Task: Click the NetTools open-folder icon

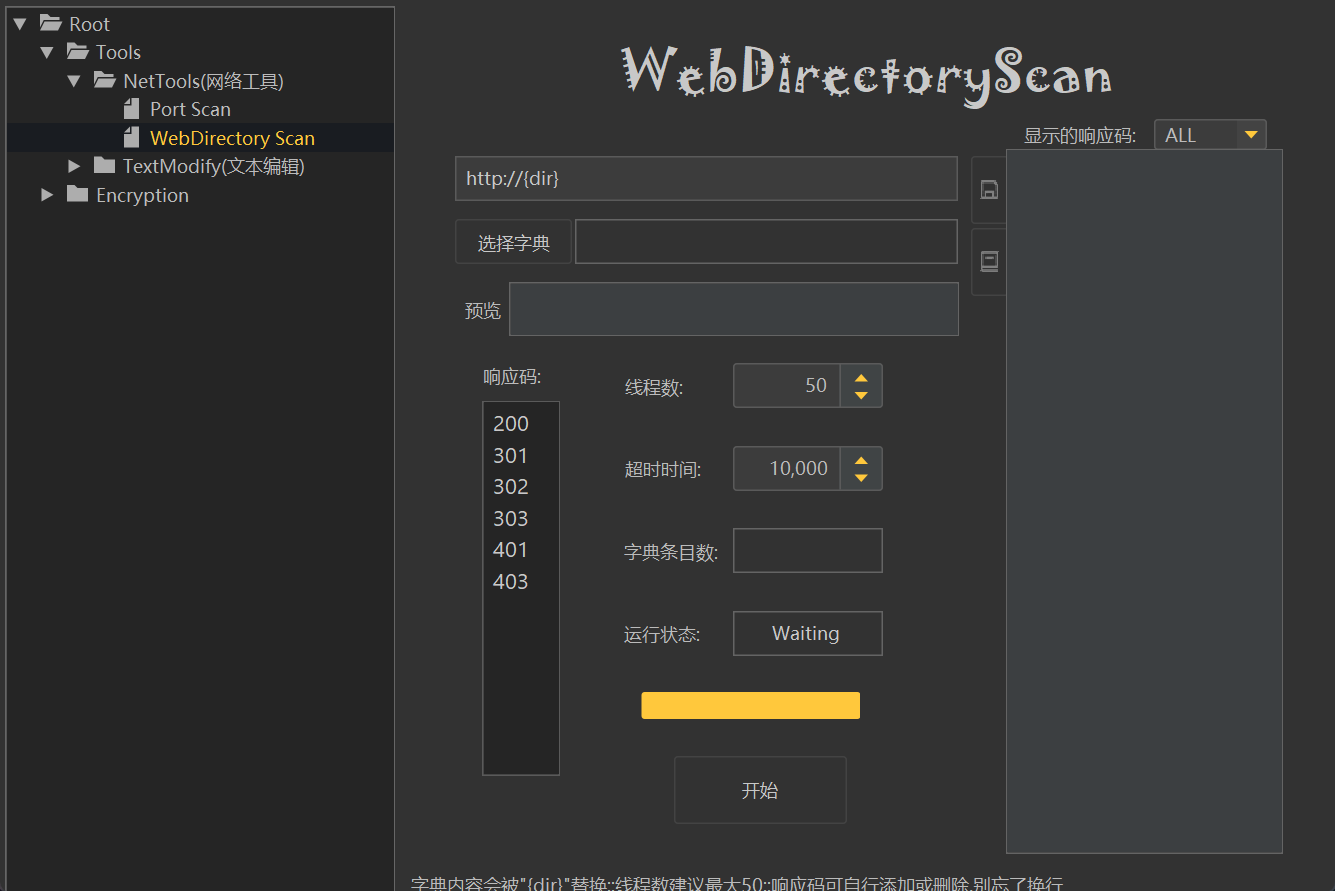Action: [x=104, y=81]
